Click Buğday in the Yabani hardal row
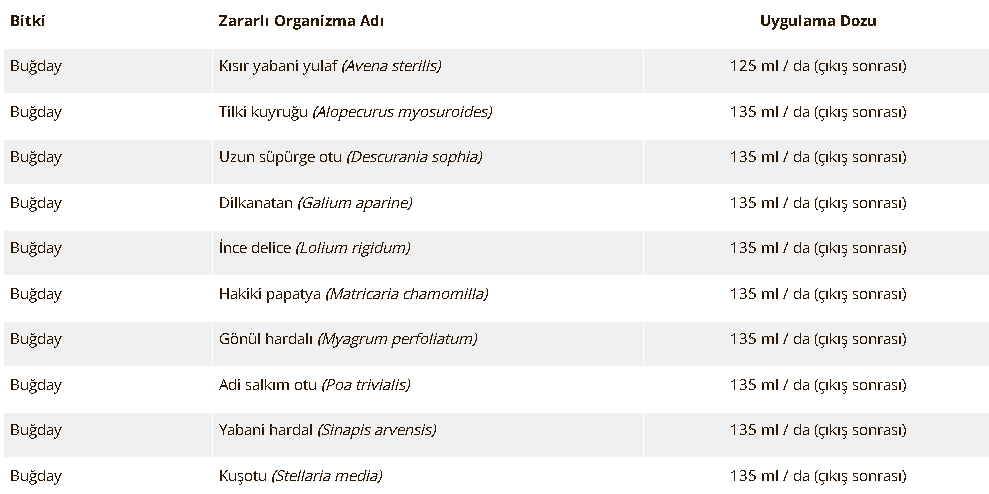The image size is (989, 494). pos(36,430)
